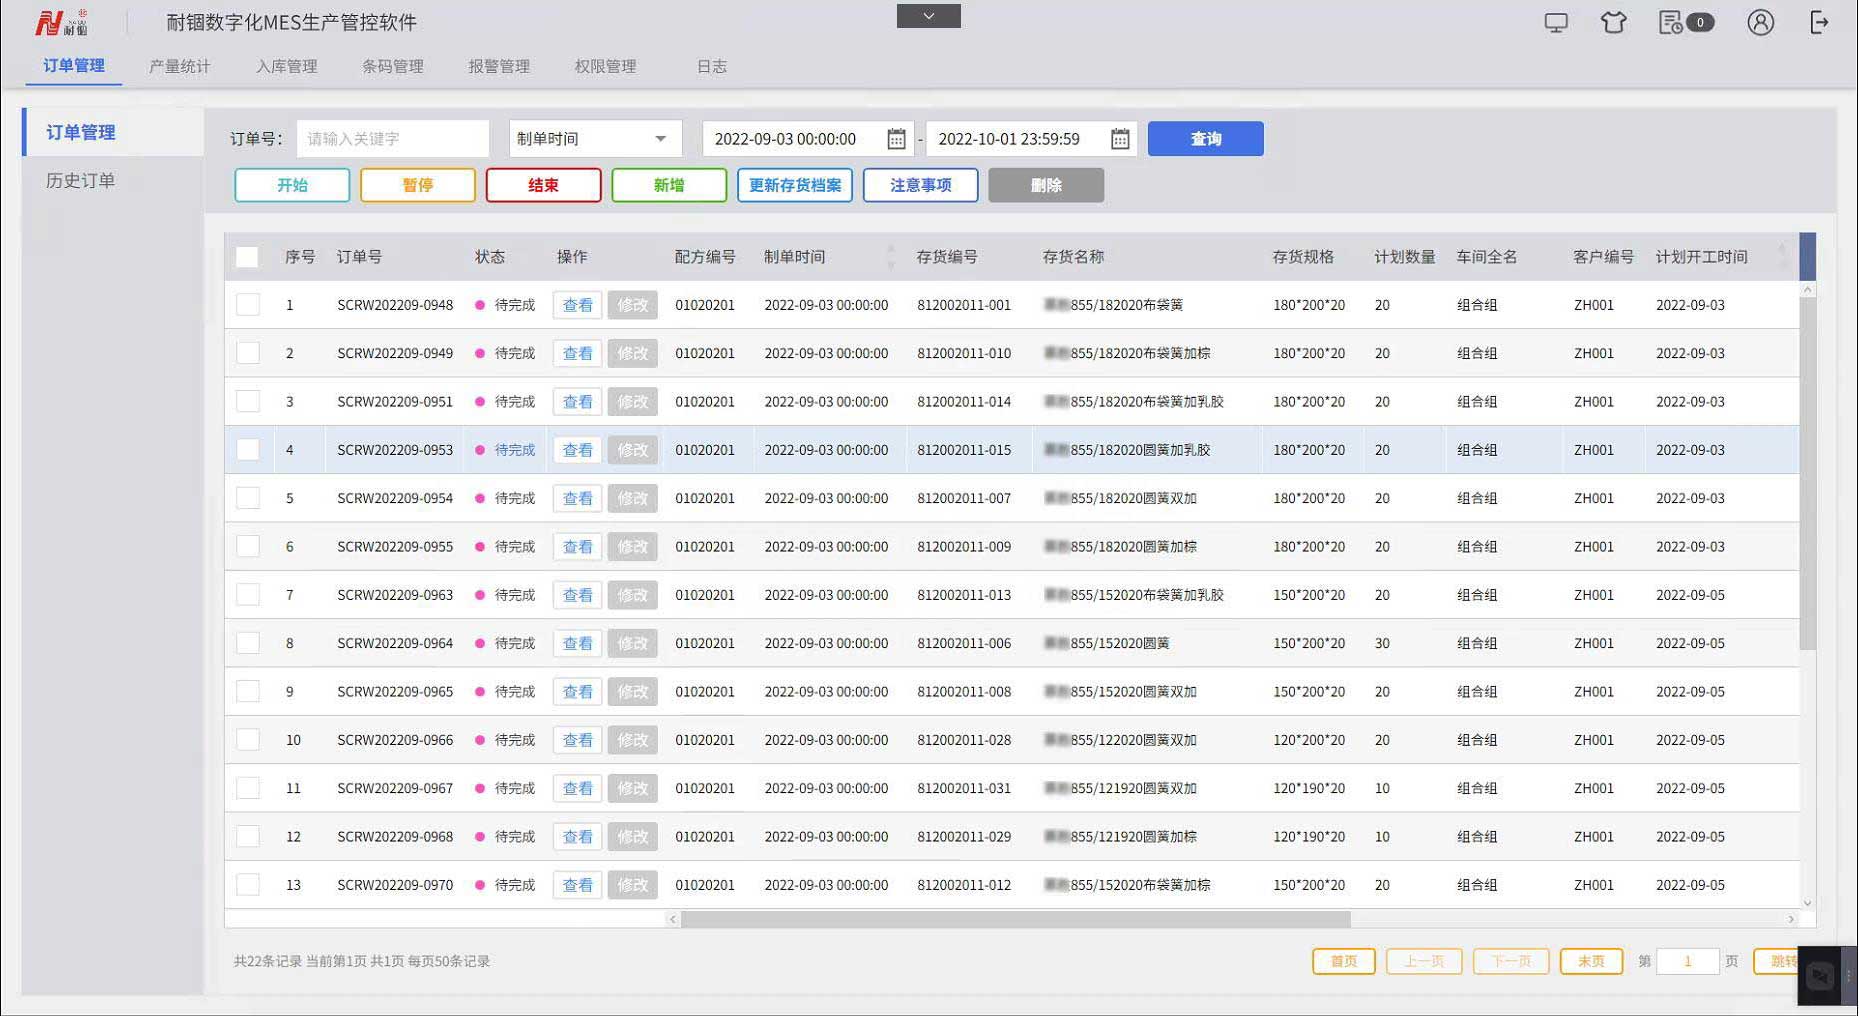Click the 暂停 button
This screenshot has height=1016, width=1859.
tap(418, 185)
